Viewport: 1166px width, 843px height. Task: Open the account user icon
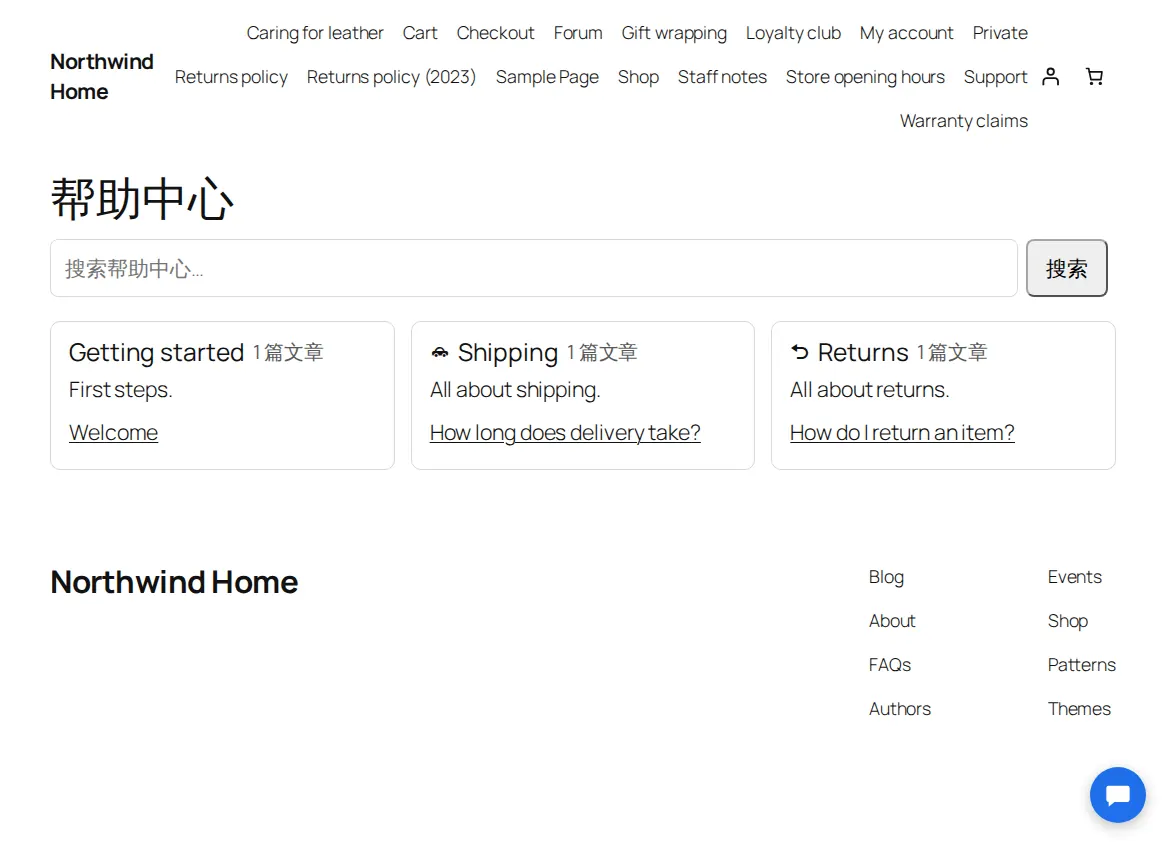pos(1050,77)
